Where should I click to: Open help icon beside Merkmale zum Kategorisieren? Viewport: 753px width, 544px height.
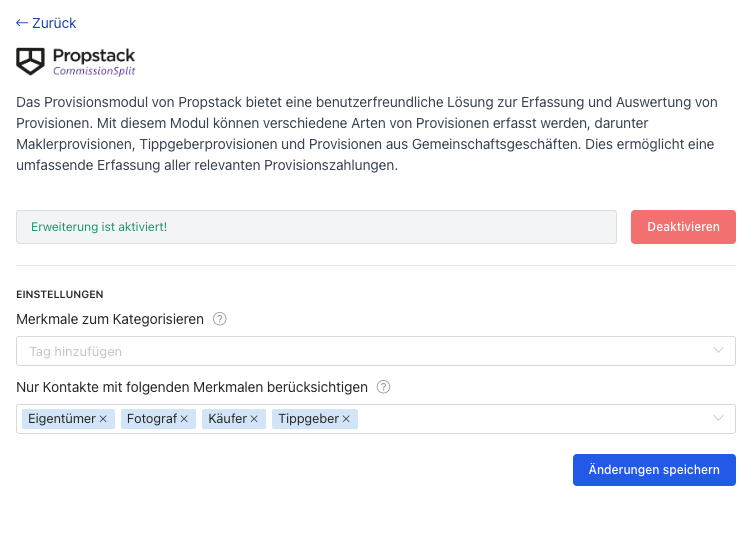pos(219,319)
